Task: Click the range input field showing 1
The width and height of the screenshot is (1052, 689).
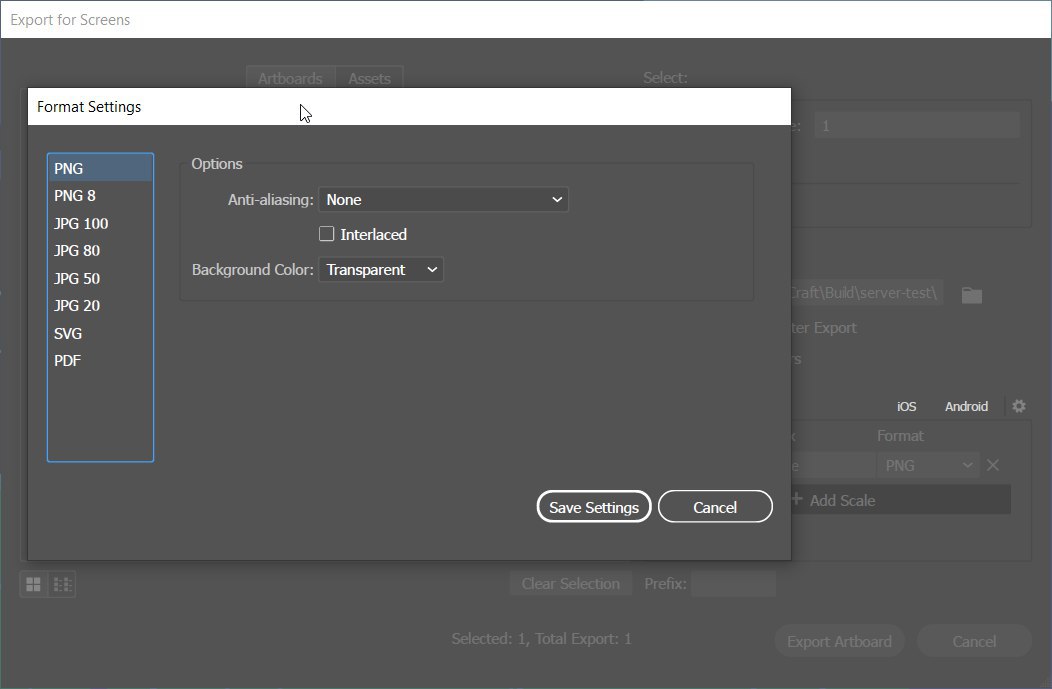Action: [917, 125]
